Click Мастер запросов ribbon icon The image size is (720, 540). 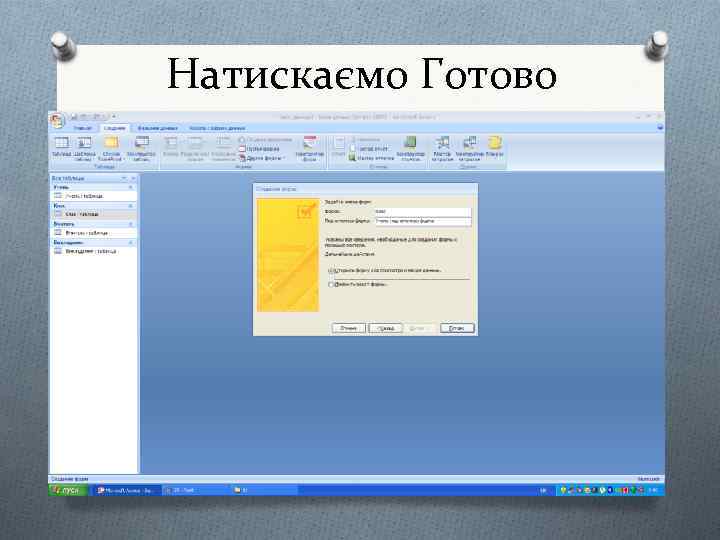442,149
